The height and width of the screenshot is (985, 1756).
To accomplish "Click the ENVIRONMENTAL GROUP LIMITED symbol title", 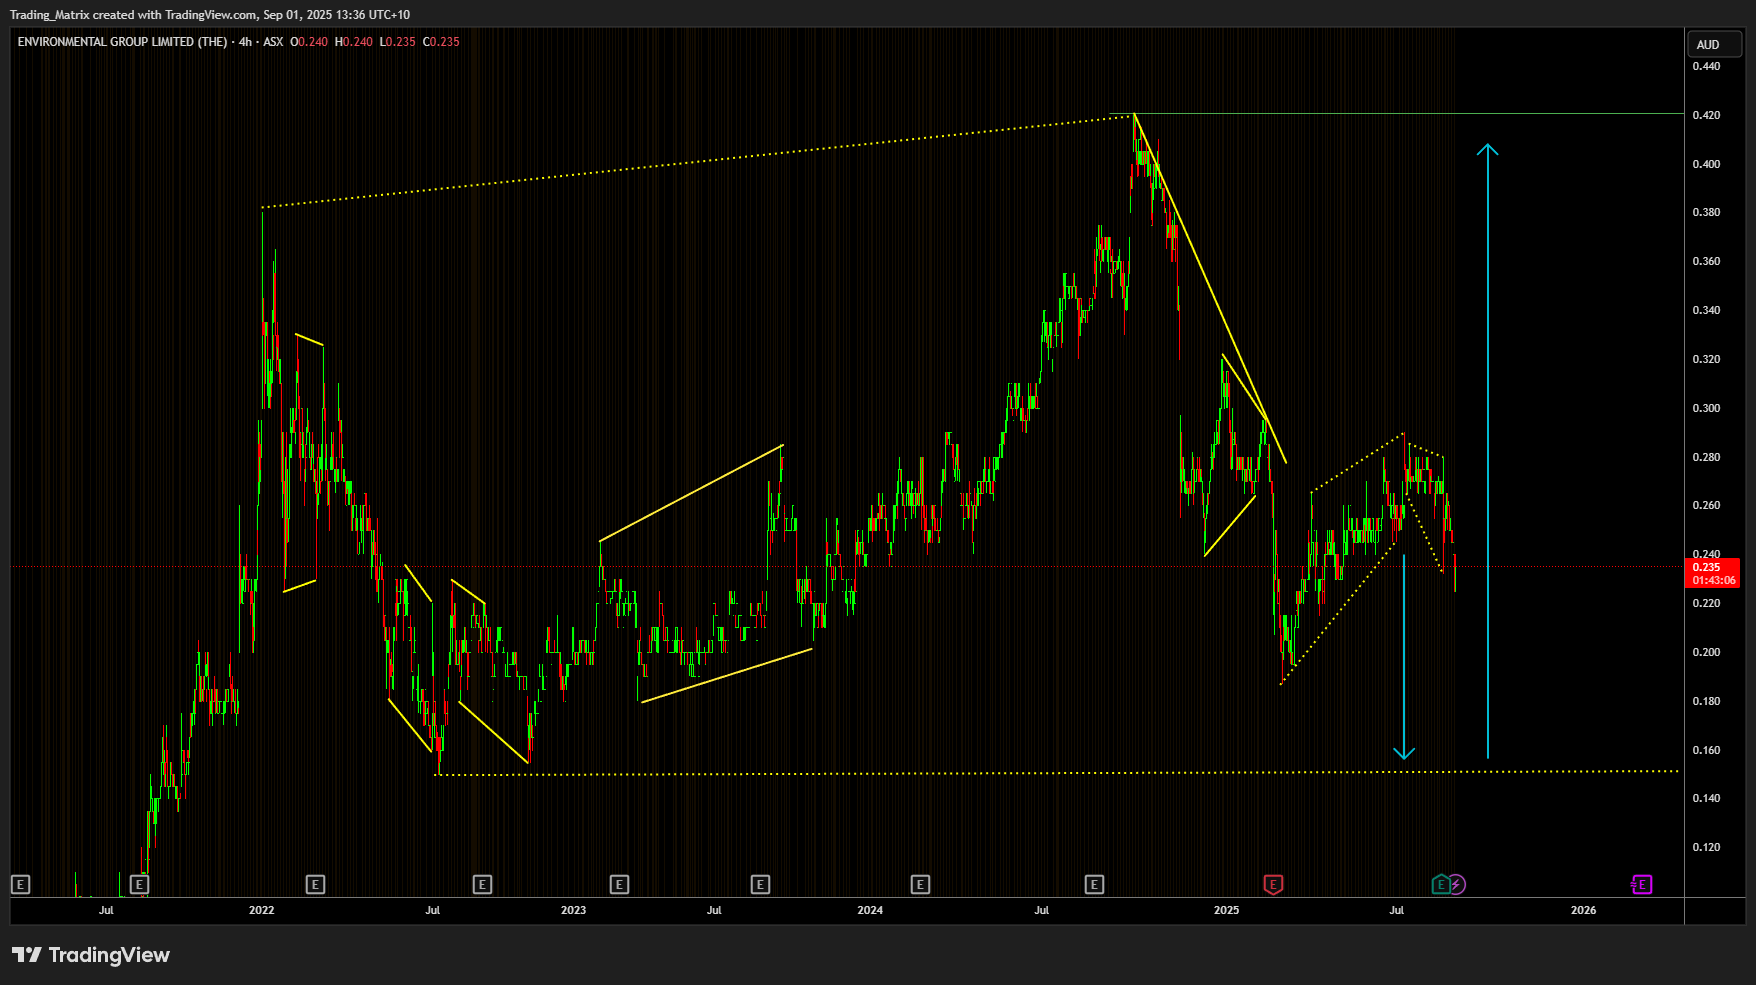I will (x=122, y=42).
